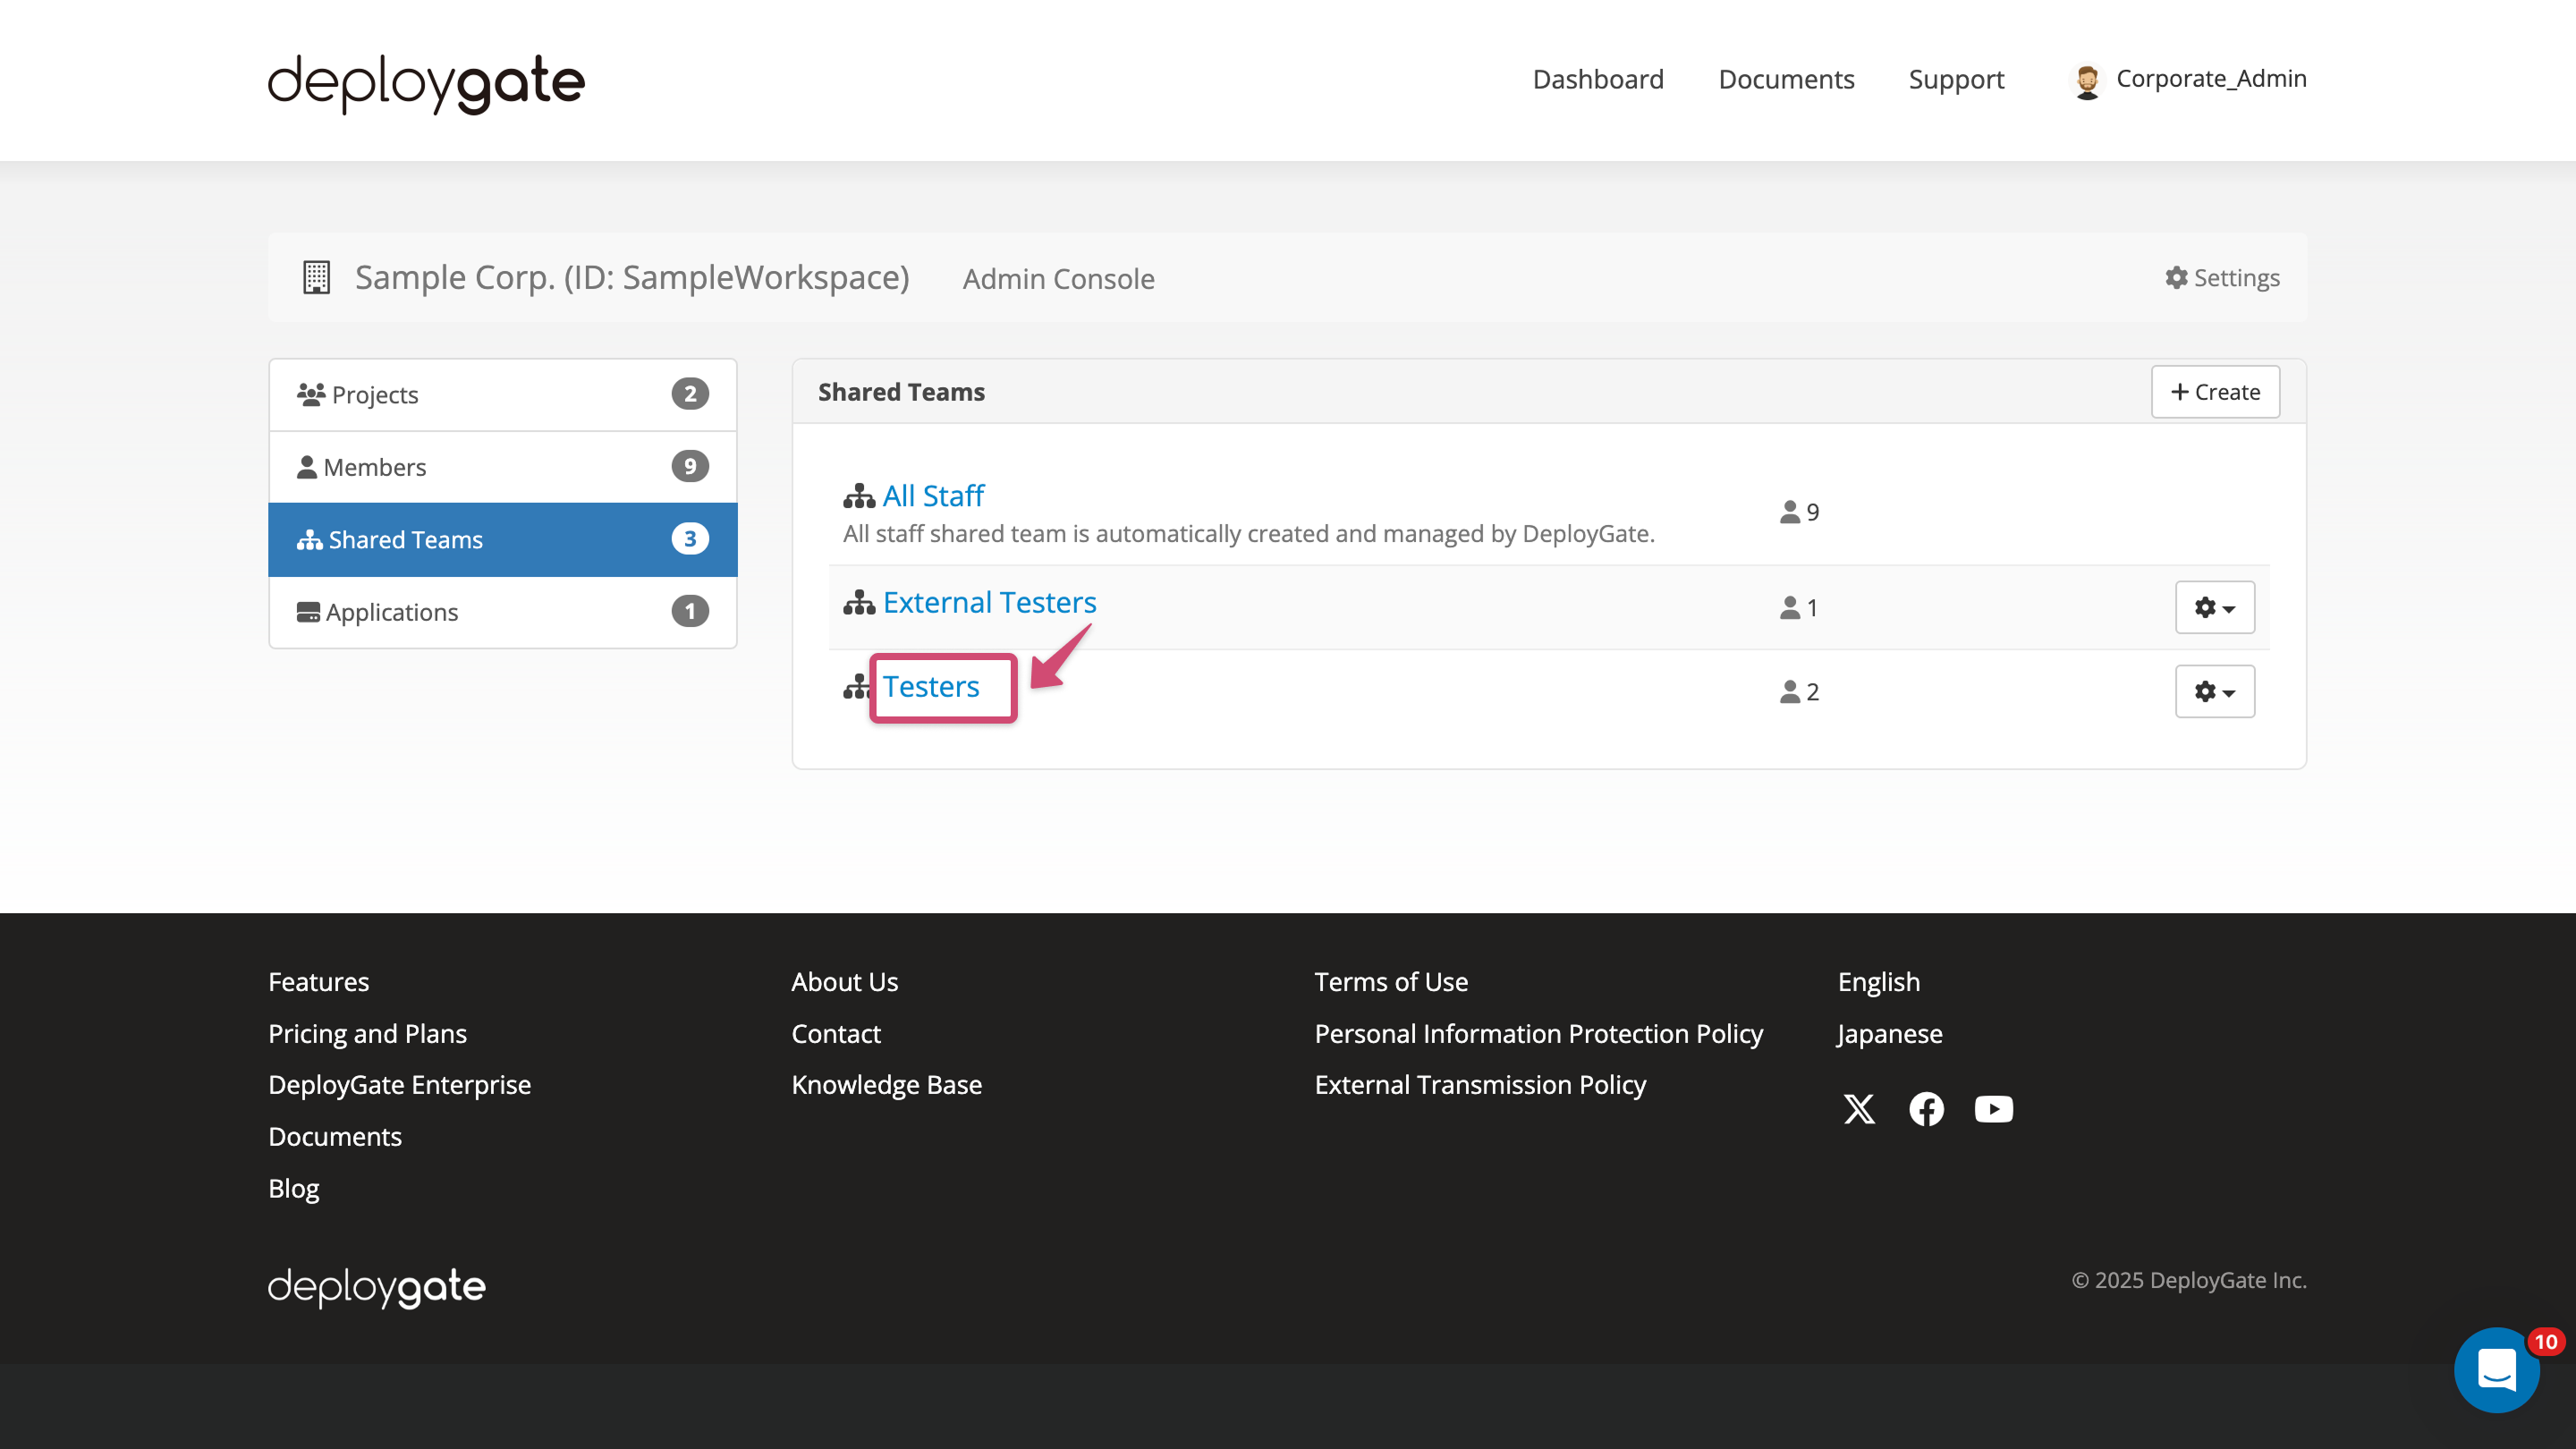Image resolution: width=2576 pixels, height=1449 pixels.
Task: Navigate to the Dashboard menu item
Action: tap(1597, 79)
